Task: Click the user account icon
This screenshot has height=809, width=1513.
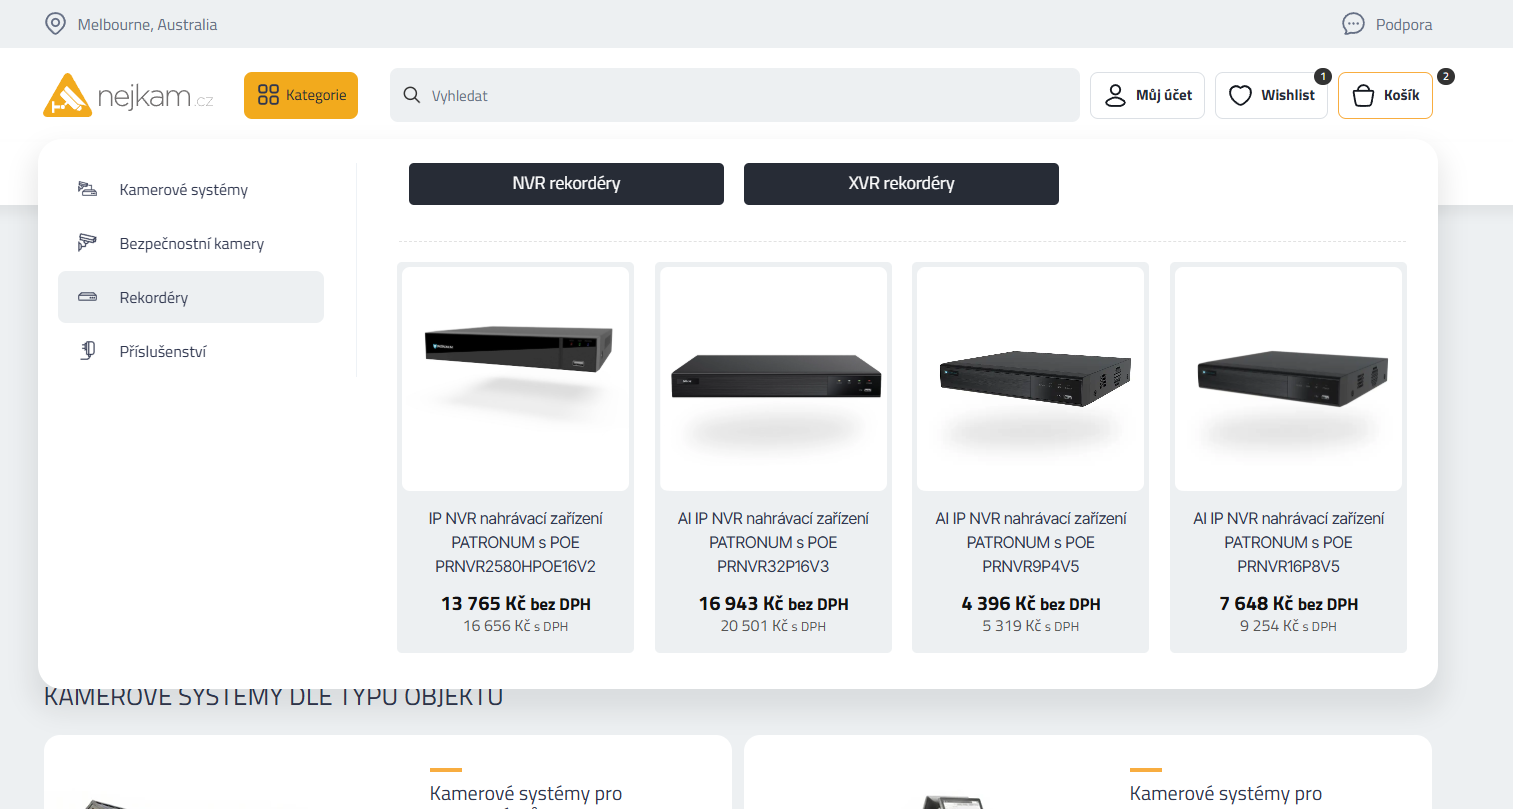Action: (1115, 95)
